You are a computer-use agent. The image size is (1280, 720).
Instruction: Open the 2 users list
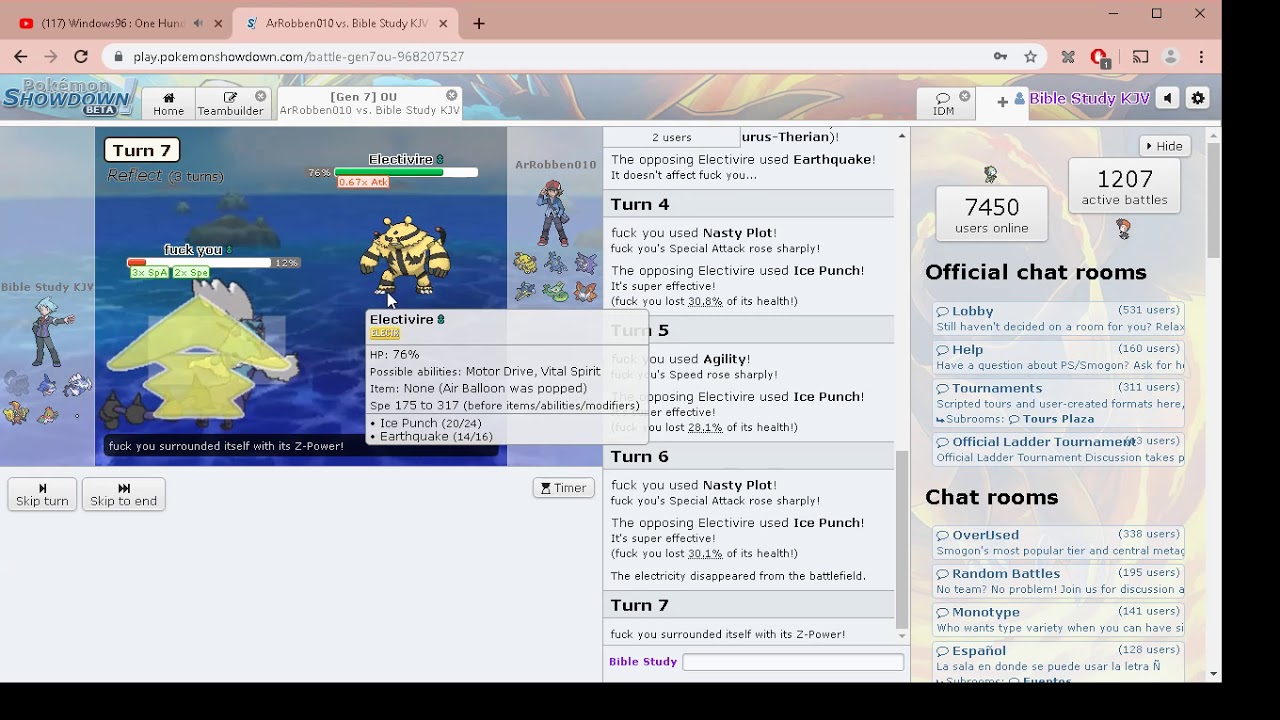click(672, 137)
